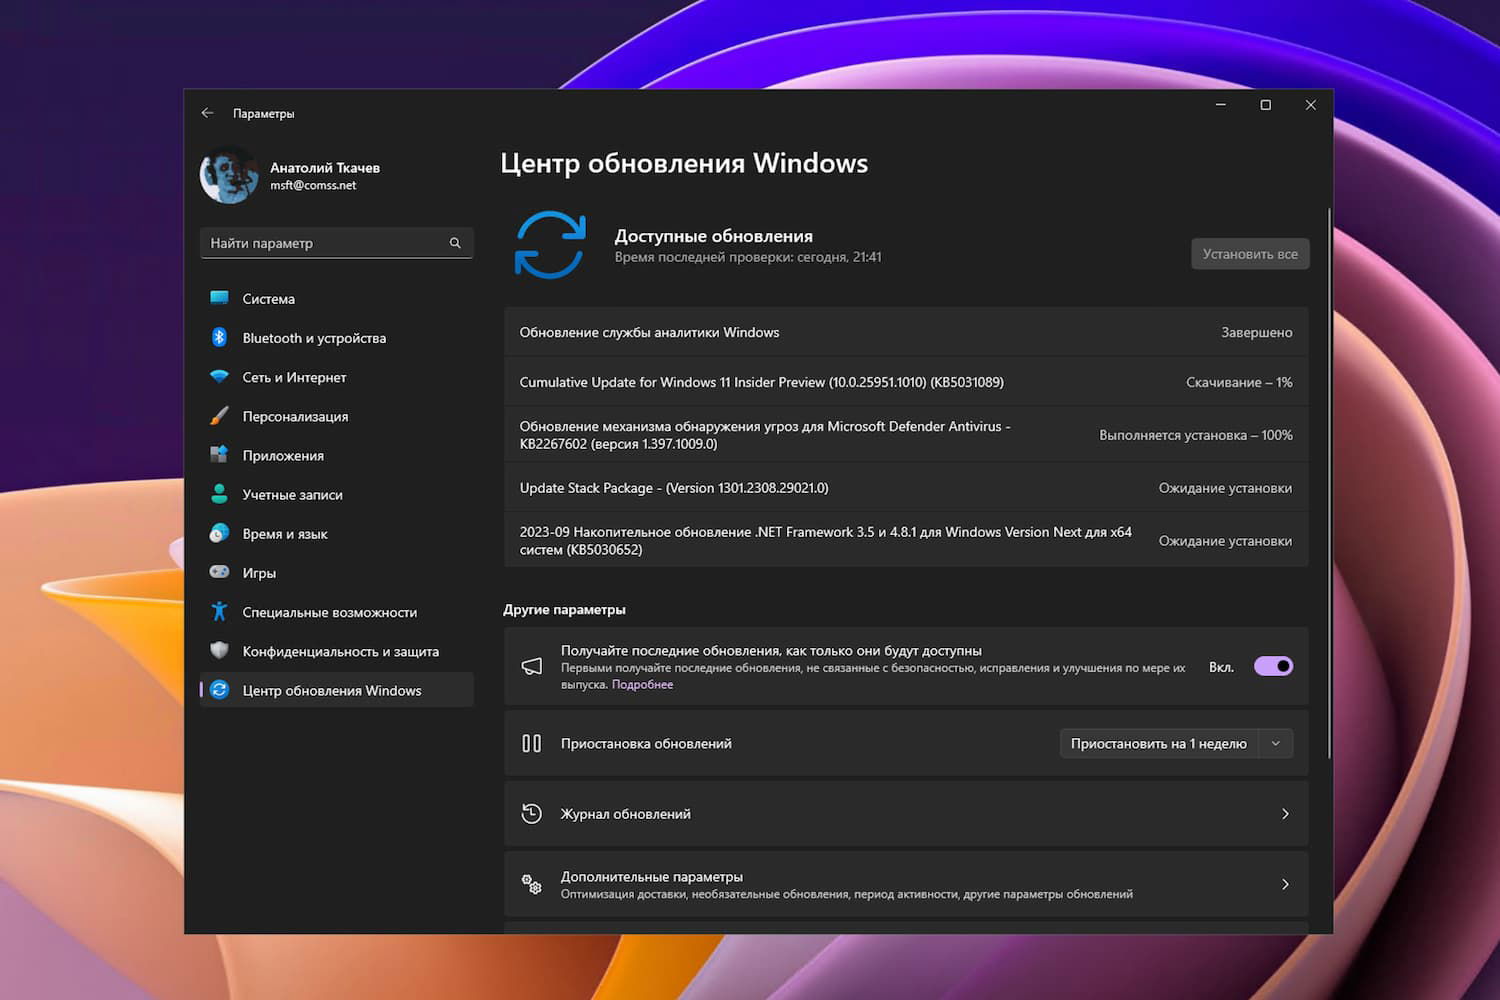
Task: Click Приостановить на 1 неделю button
Action: click(1158, 743)
